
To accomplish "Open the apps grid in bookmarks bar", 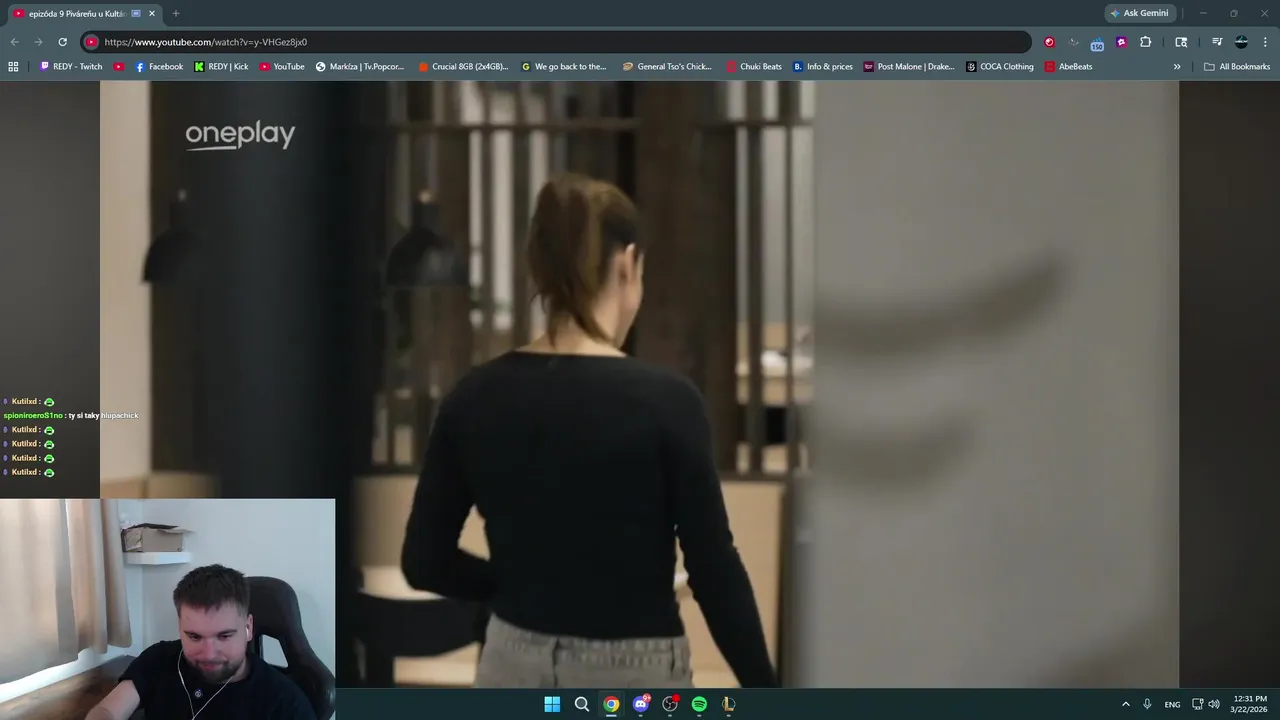I will pyautogui.click(x=13, y=67).
